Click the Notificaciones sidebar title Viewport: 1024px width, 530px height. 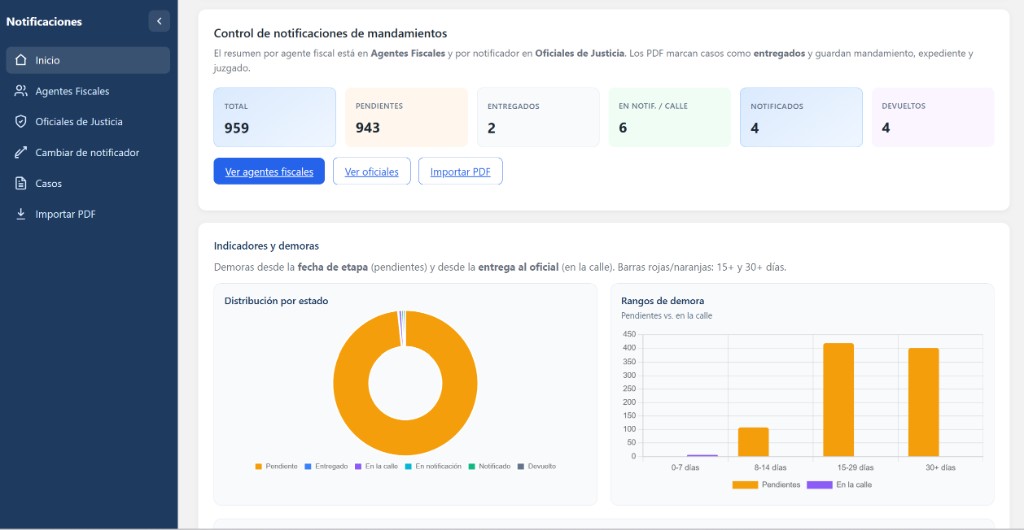[x=44, y=22]
